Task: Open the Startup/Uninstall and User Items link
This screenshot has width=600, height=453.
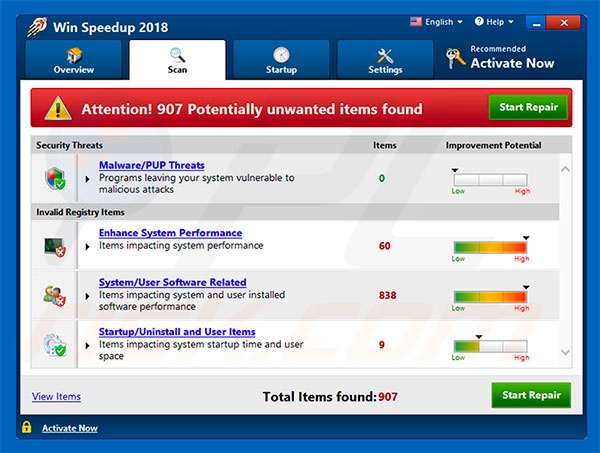Action: pyautogui.click(x=177, y=332)
